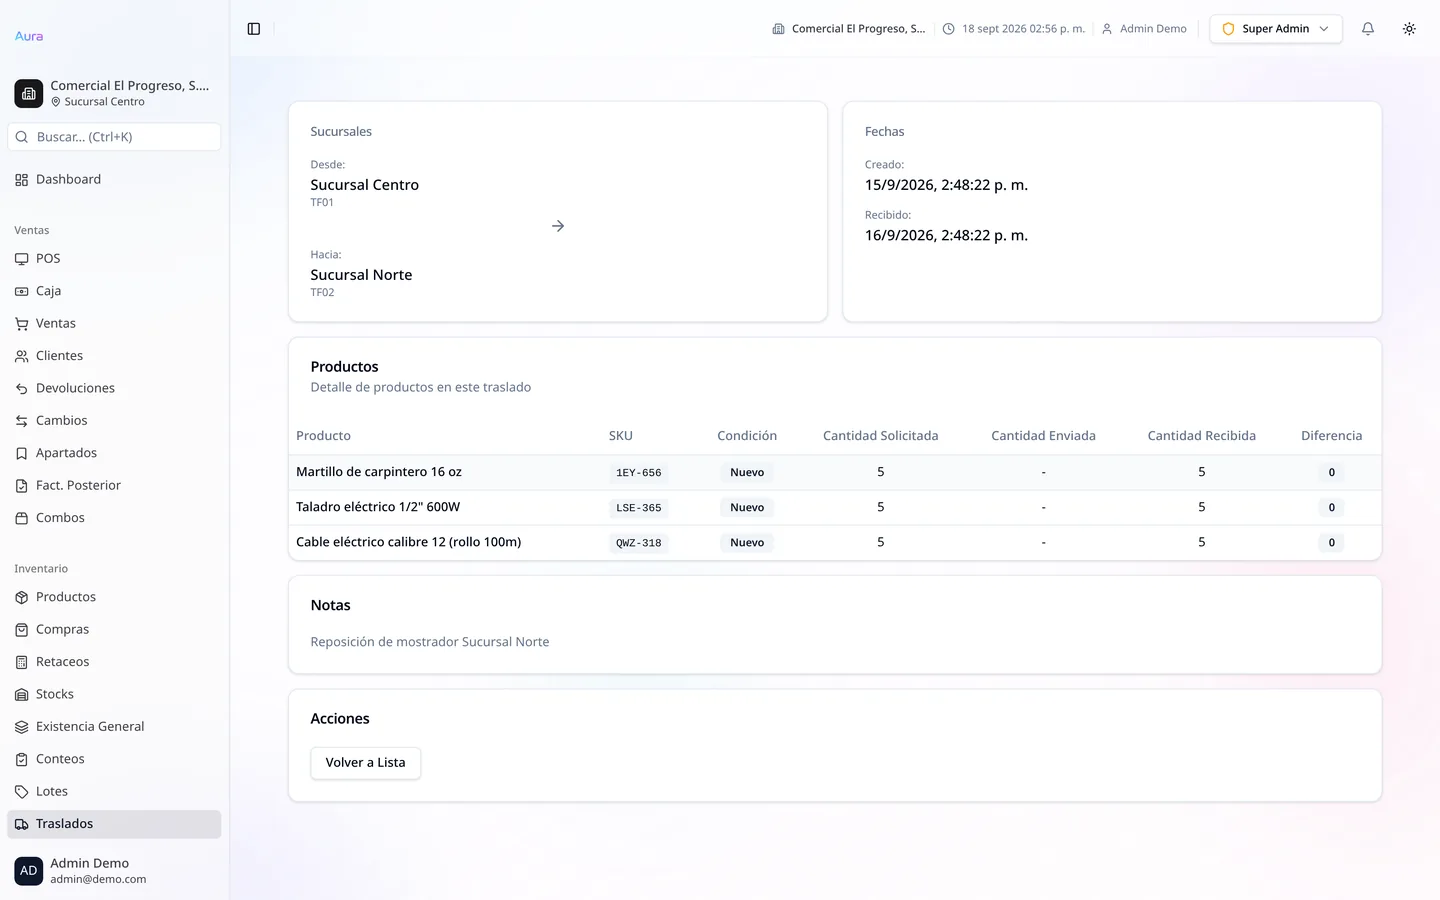The height and width of the screenshot is (900, 1440).
Task: Click the Diferencia column header
Action: click(x=1331, y=436)
